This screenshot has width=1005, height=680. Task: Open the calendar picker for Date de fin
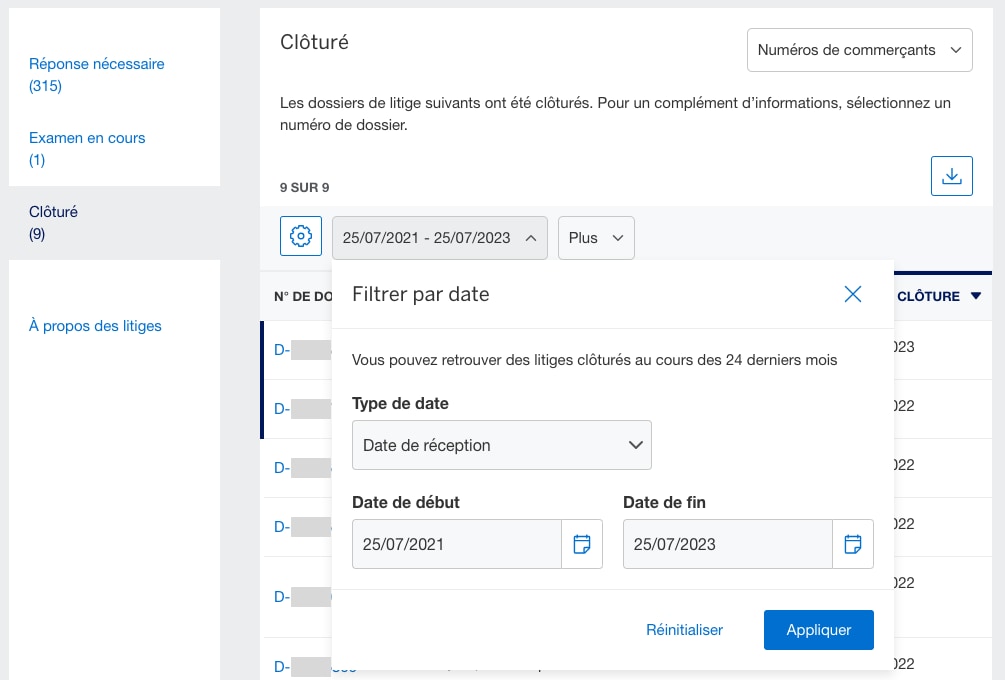tap(852, 543)
